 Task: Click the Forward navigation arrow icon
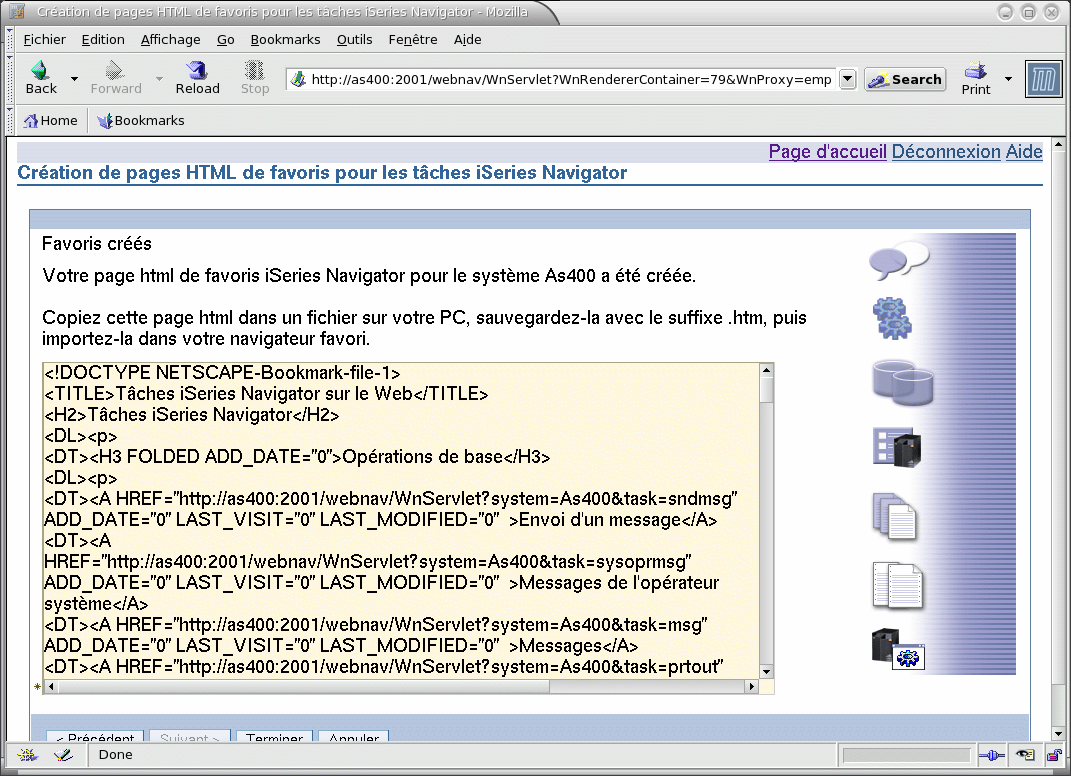coord(114,70)
